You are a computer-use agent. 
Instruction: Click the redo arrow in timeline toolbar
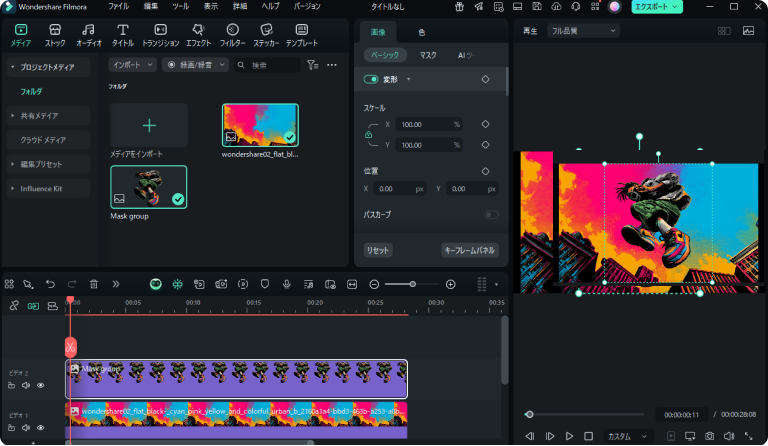pyautogui.click(x=72, y=284)
